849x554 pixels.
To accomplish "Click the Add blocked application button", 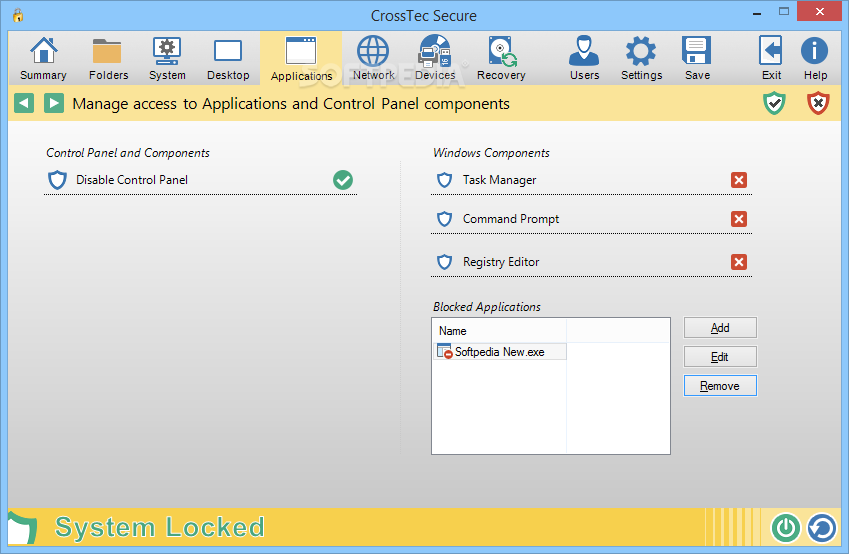I will click(x=720, y=328).
